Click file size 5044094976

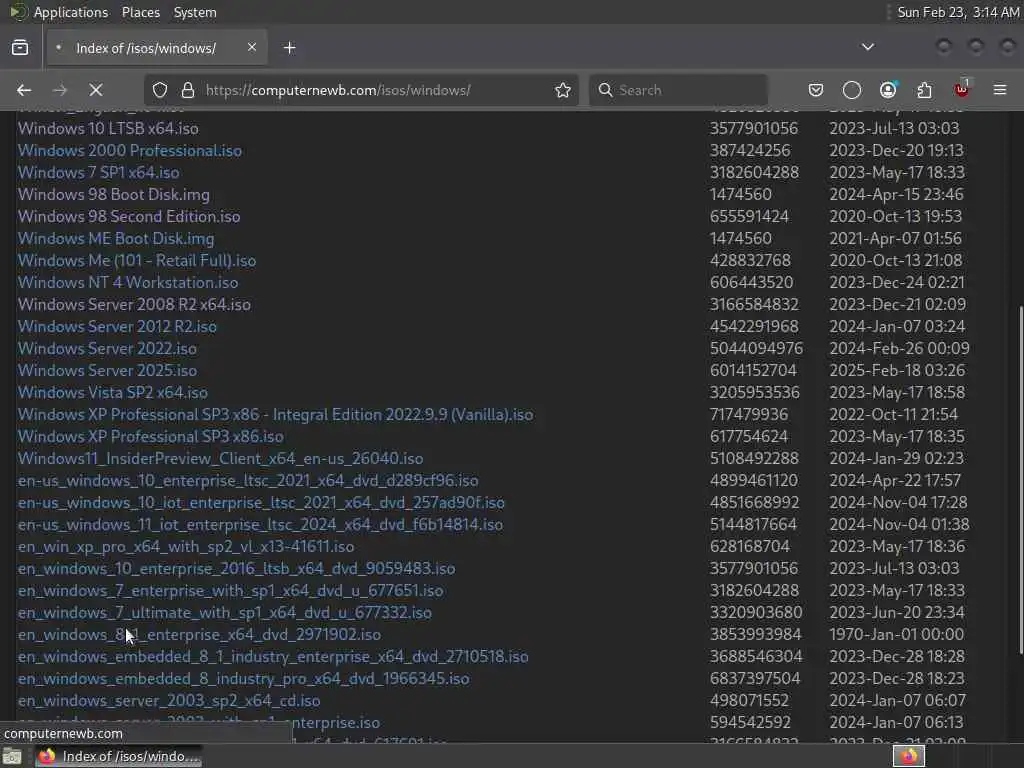(756, 349)
